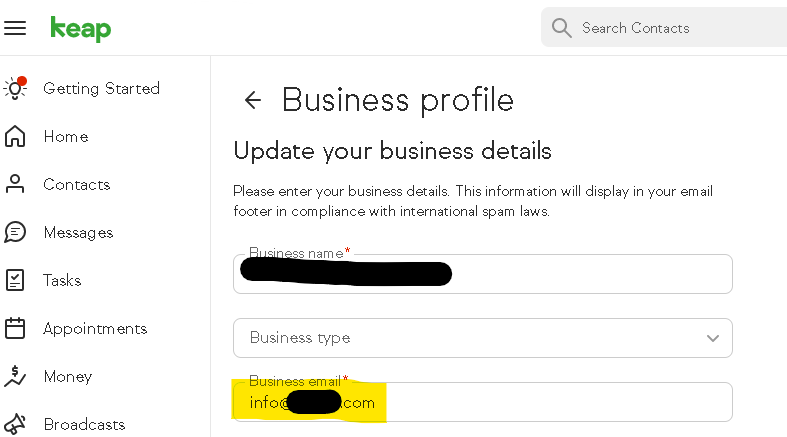Click the Appointments calendar icon
This screenshot has width=787, height=437.
[x=15, y=328]
